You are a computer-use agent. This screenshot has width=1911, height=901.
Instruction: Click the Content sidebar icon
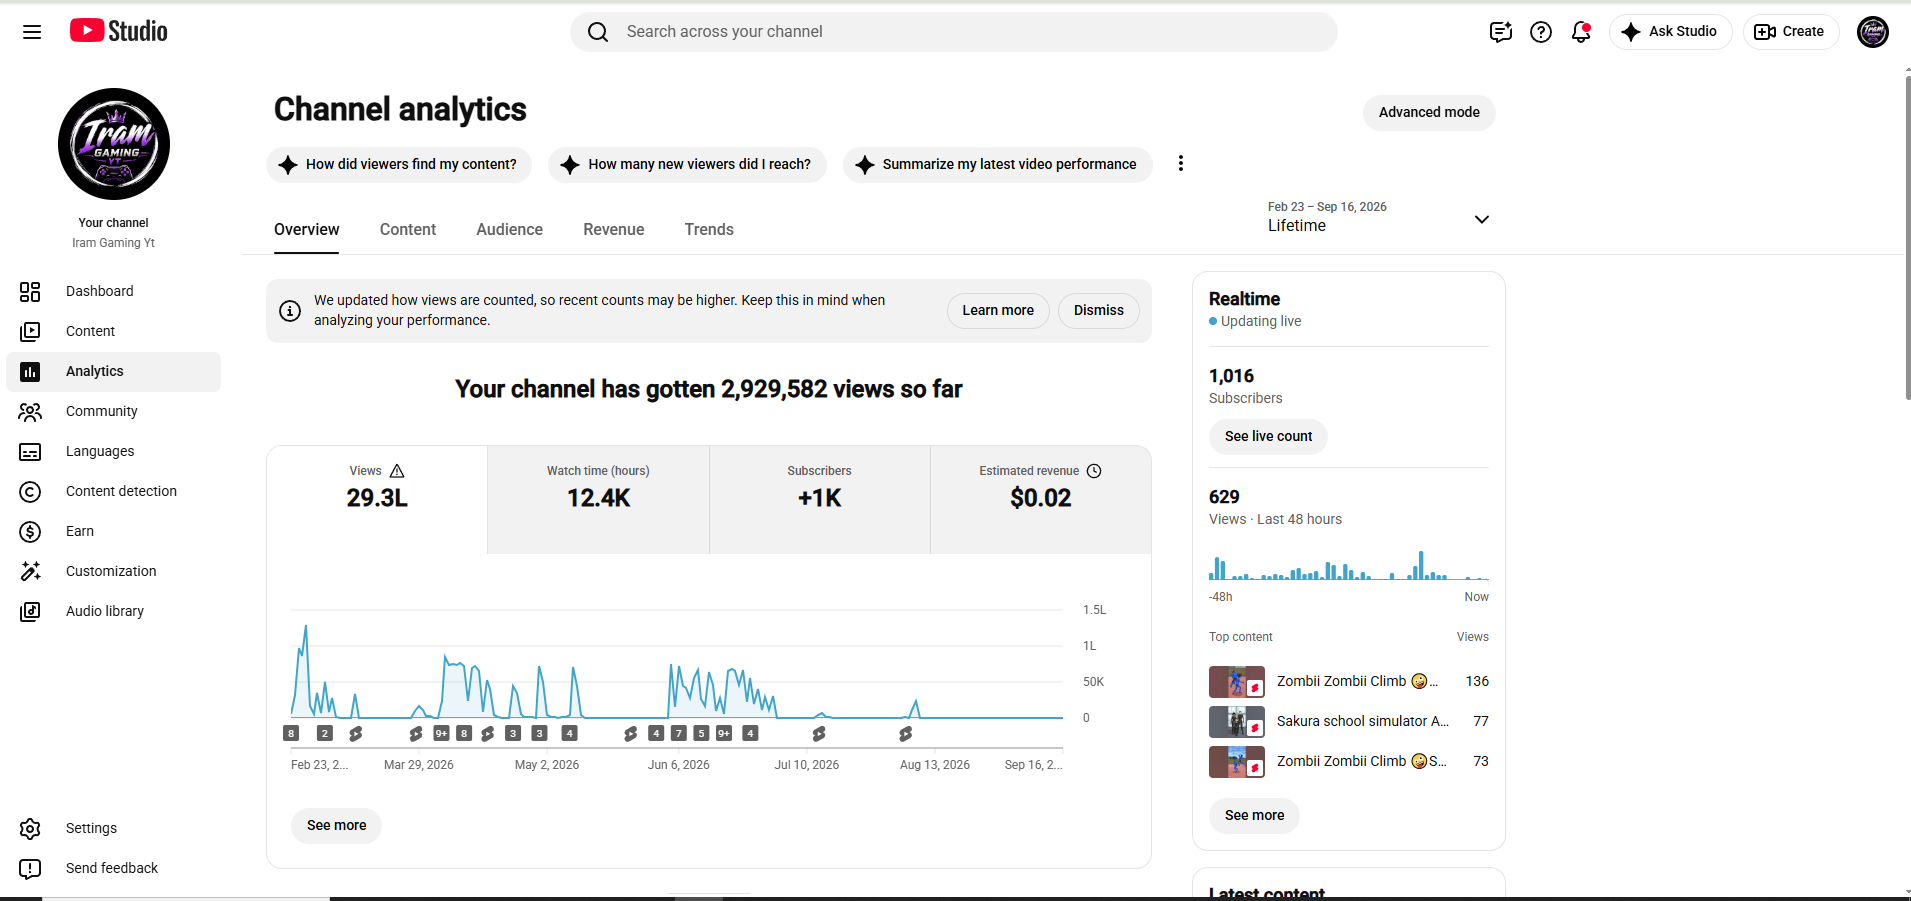click(x=30, y=331)
